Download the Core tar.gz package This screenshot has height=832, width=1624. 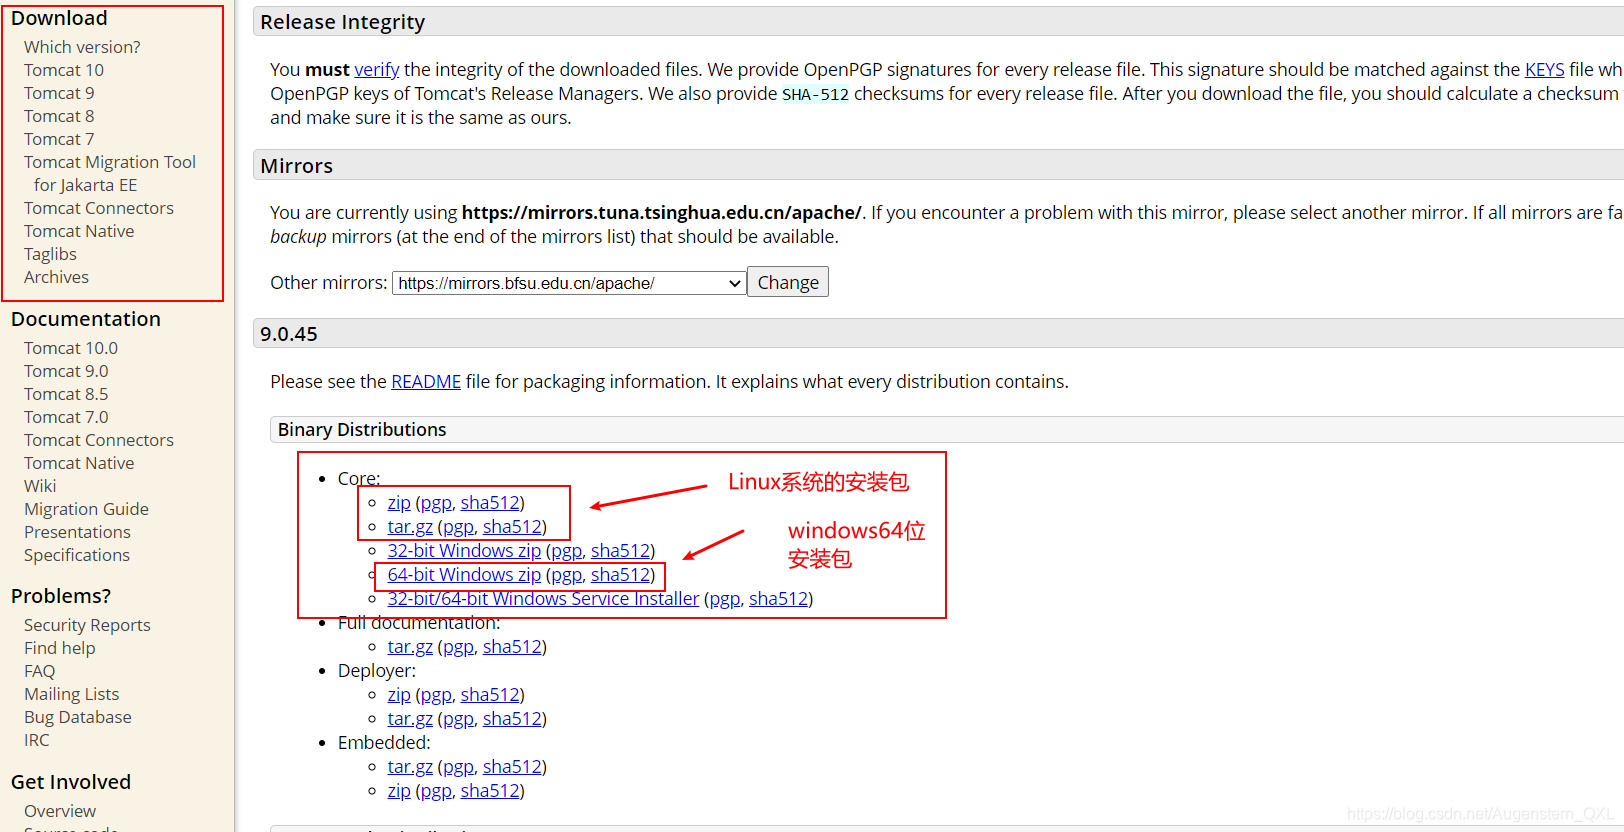pyautogui.click(x=410, y=526)
